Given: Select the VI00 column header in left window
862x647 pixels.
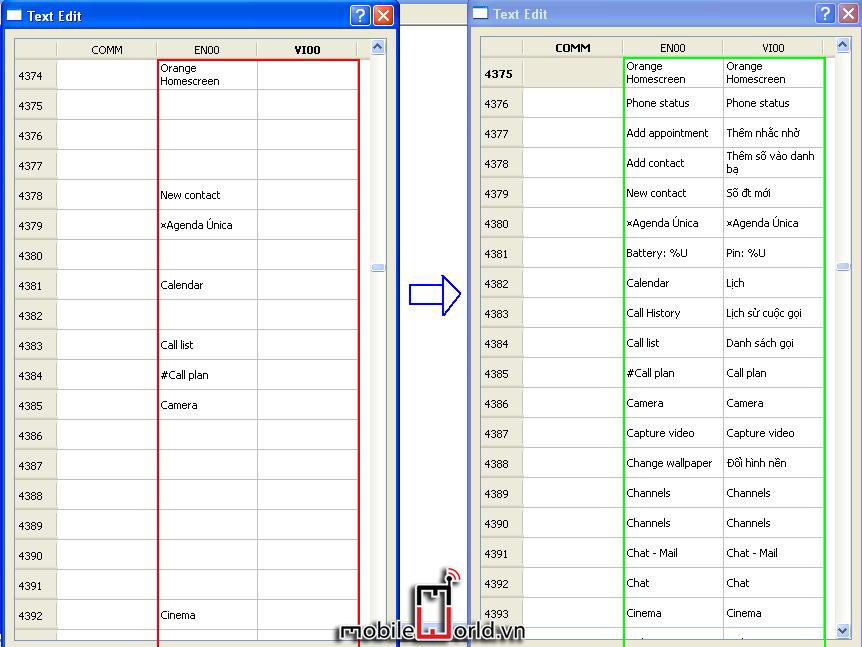Looking at the screenshot, I should pyautogui.click(x=307, y=50).
